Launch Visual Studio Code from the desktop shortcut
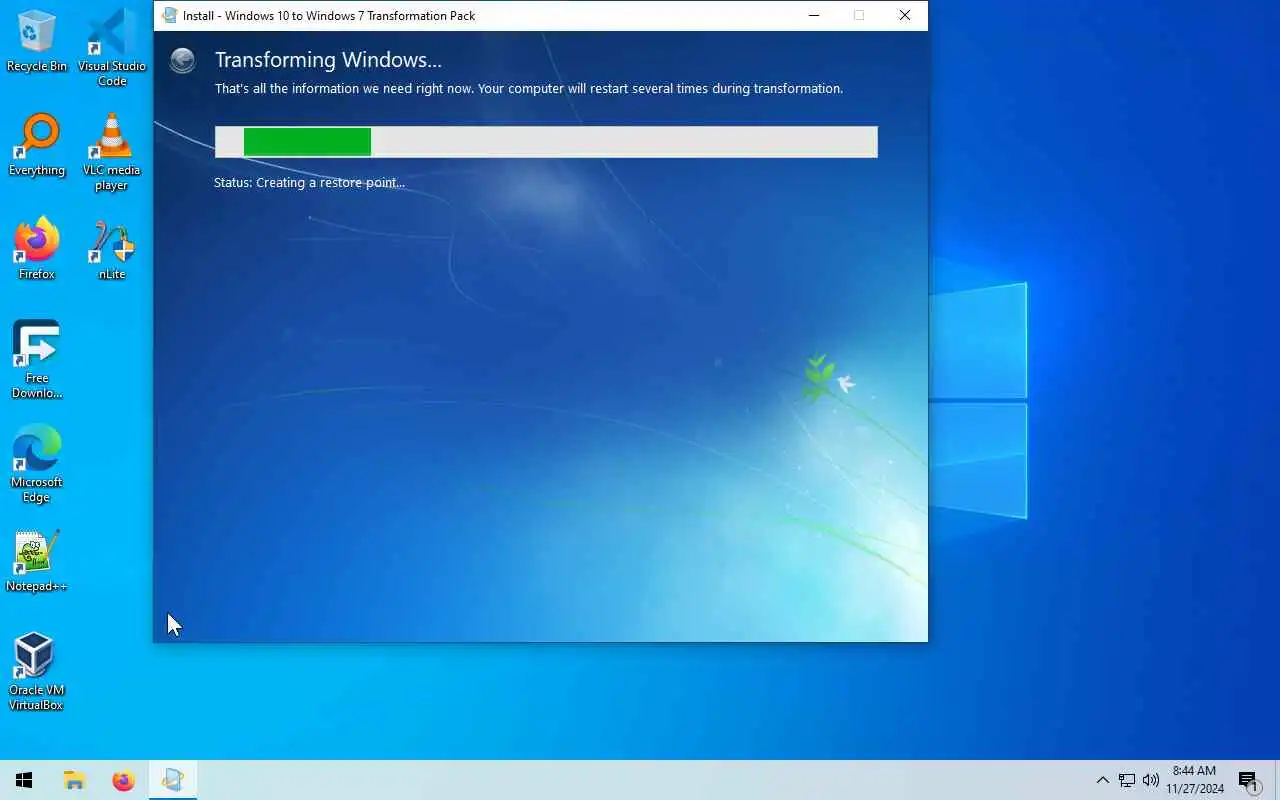The height and width of the screenshot is (800, 1280). [x=112, y=48]
